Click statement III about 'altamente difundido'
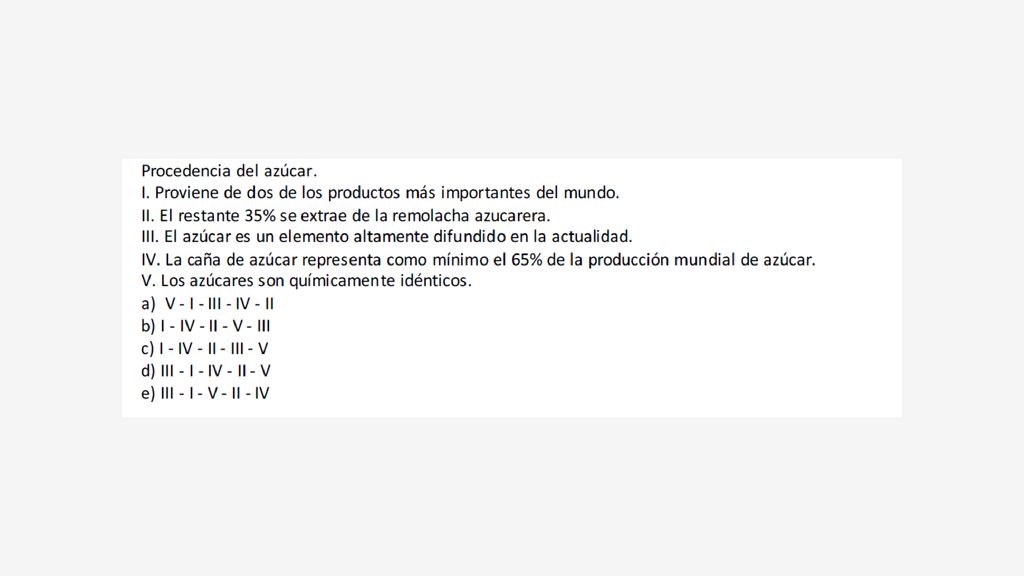The width and height of the screenshot is (1024, 576). tap(387, 236)
